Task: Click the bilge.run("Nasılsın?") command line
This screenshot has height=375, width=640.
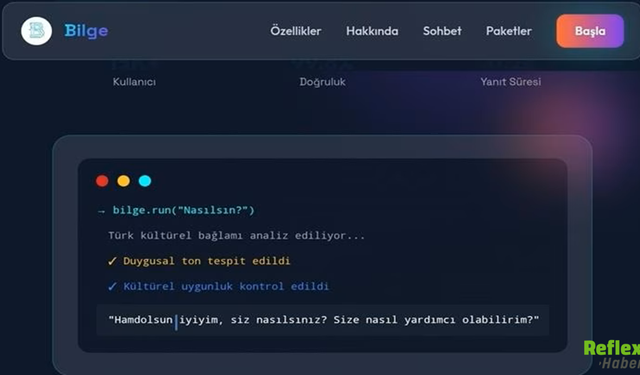Action: 183,210
